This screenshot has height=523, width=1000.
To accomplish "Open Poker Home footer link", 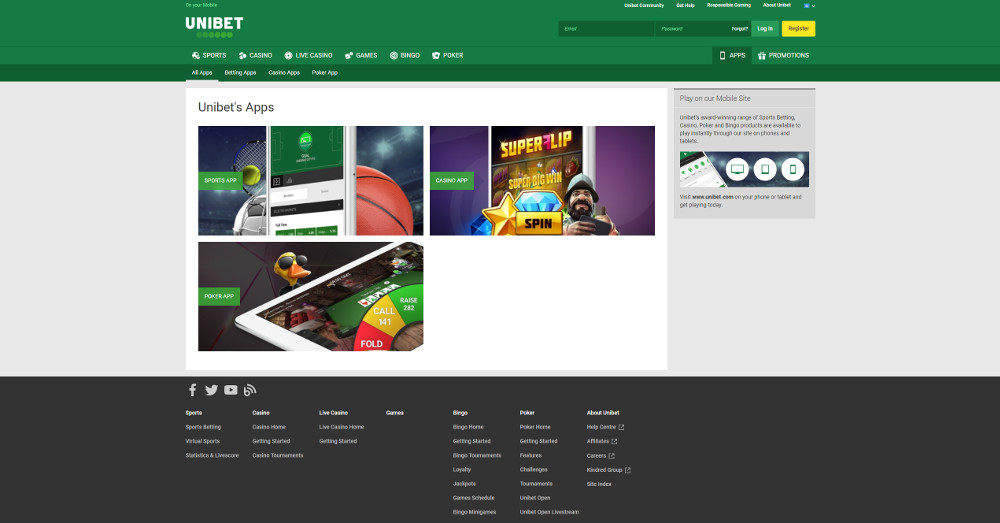I will (x=535, y=427).
